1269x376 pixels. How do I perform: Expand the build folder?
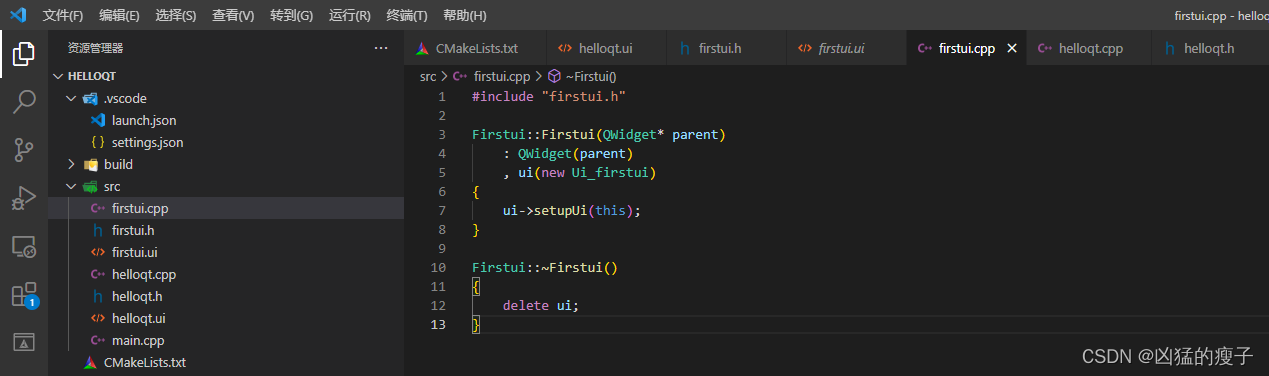71,164
